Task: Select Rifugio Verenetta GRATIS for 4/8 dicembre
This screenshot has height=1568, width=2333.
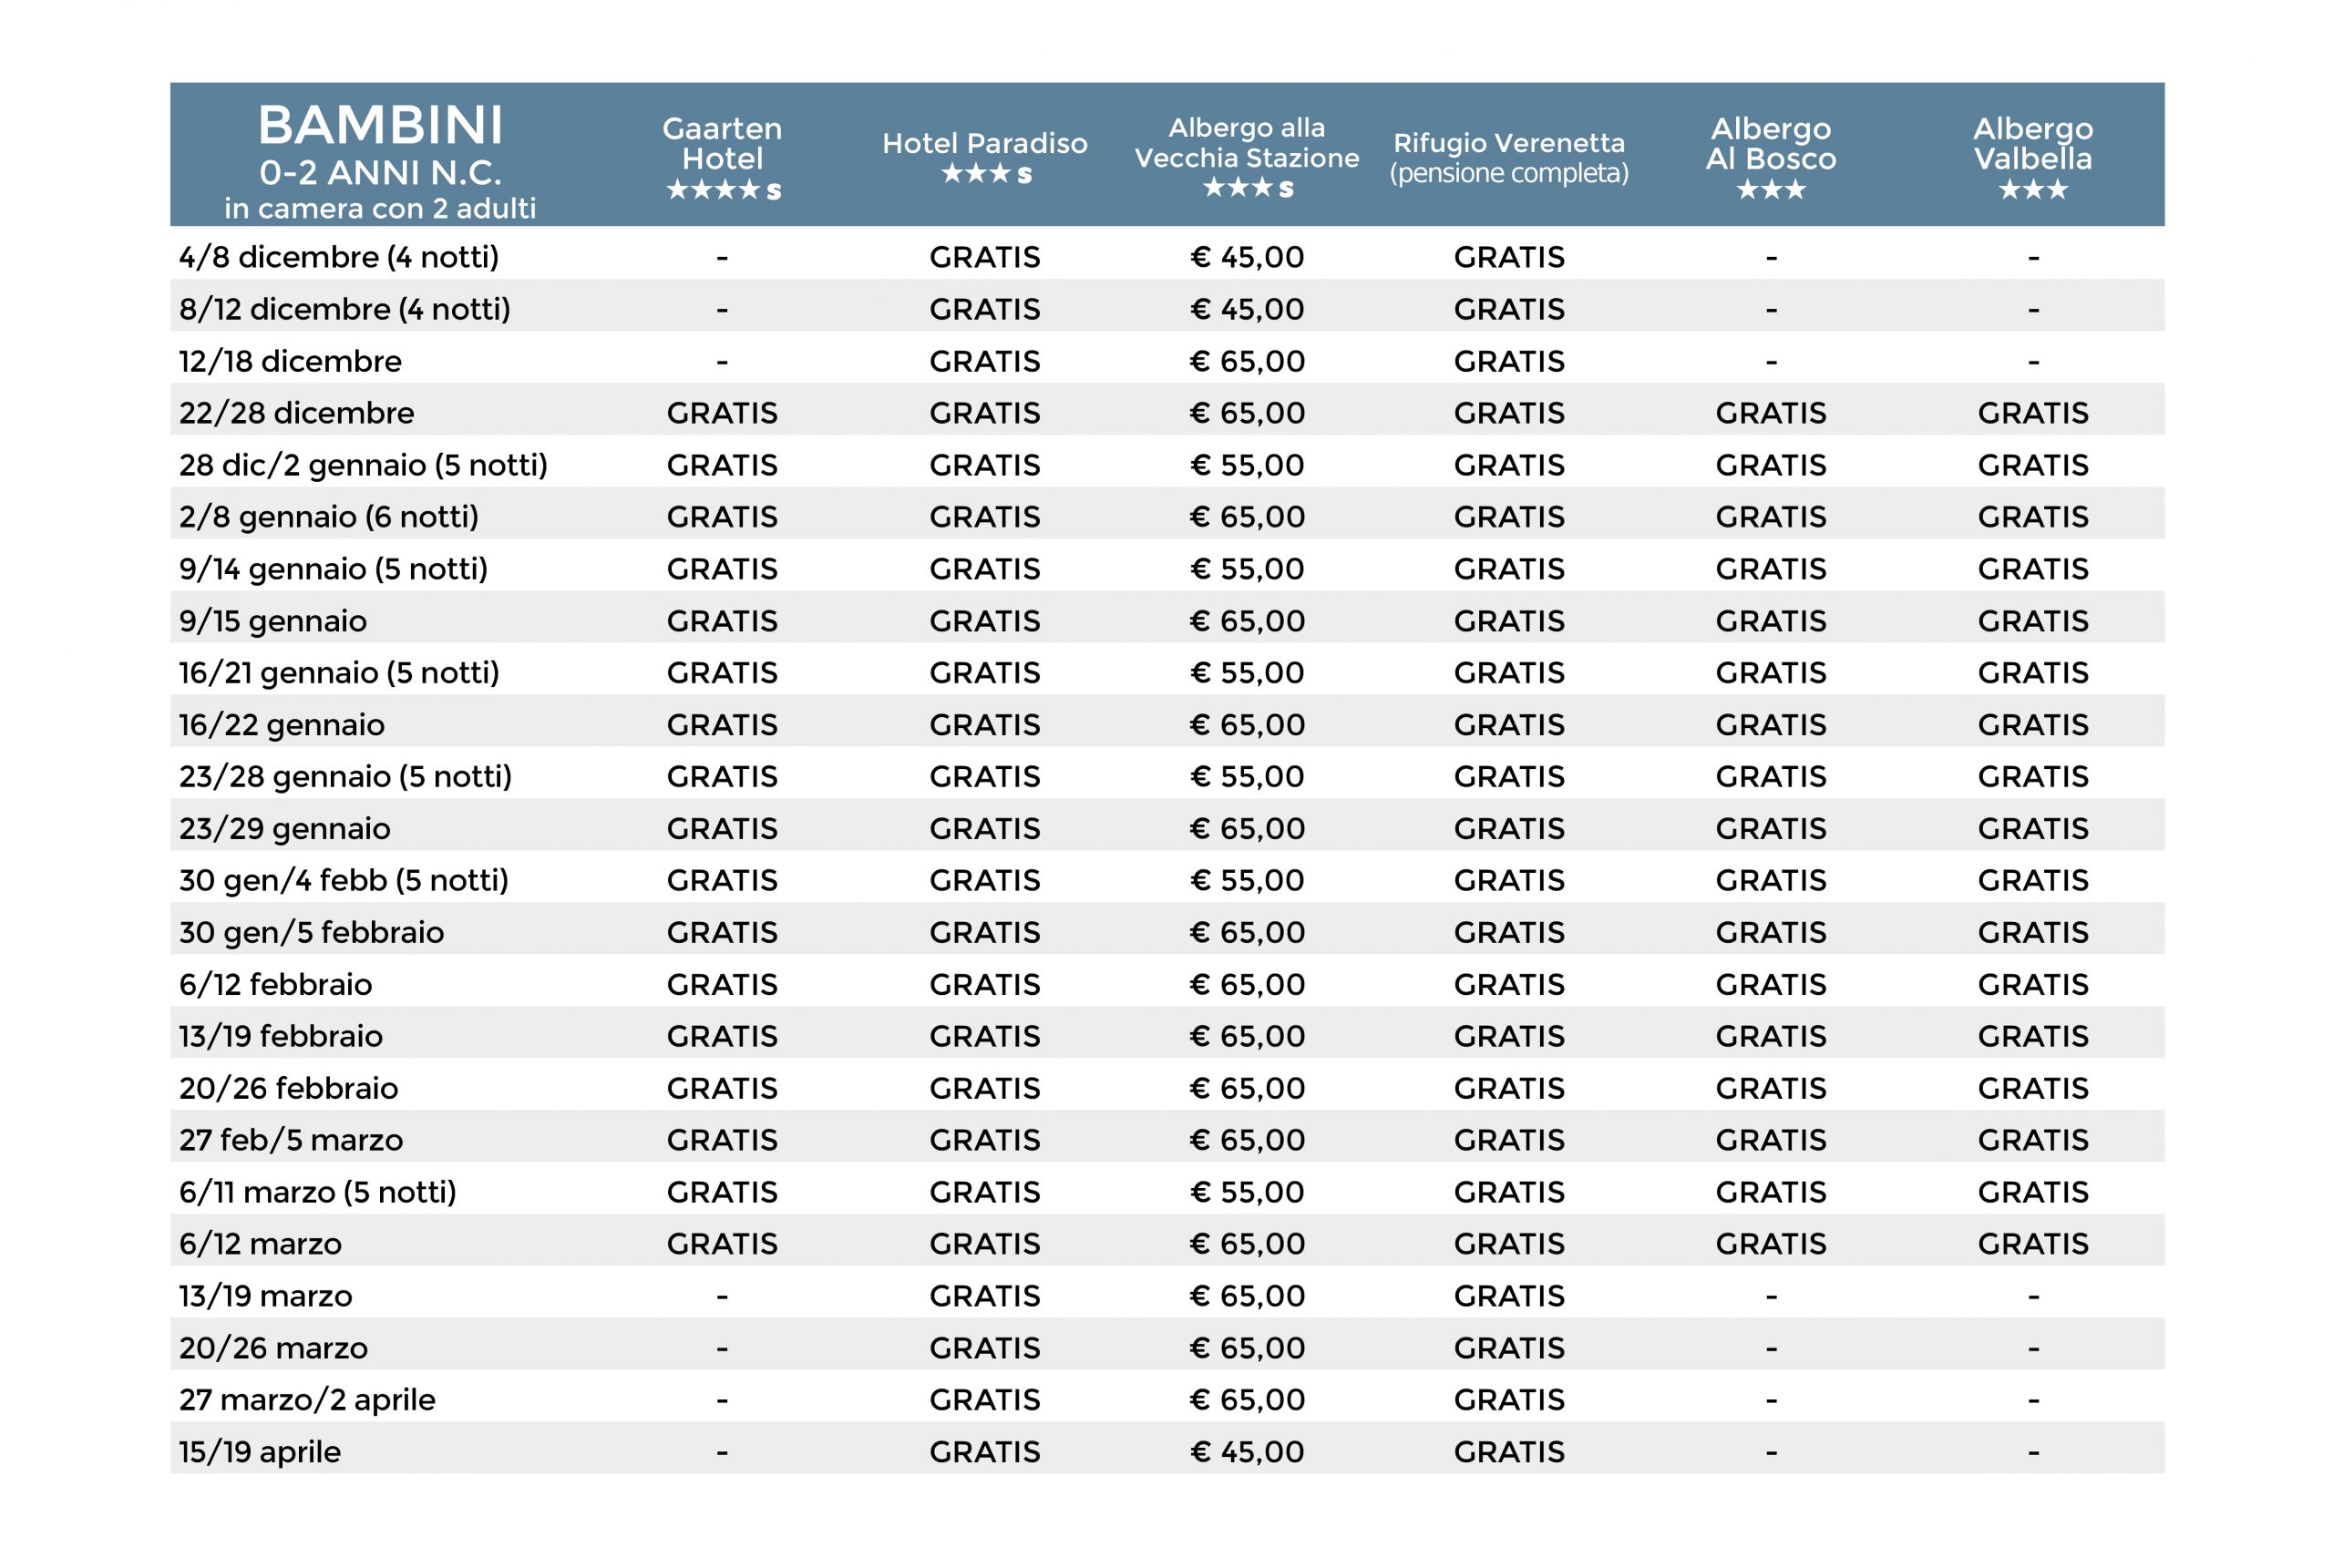Action: (x=1509, y=257)
